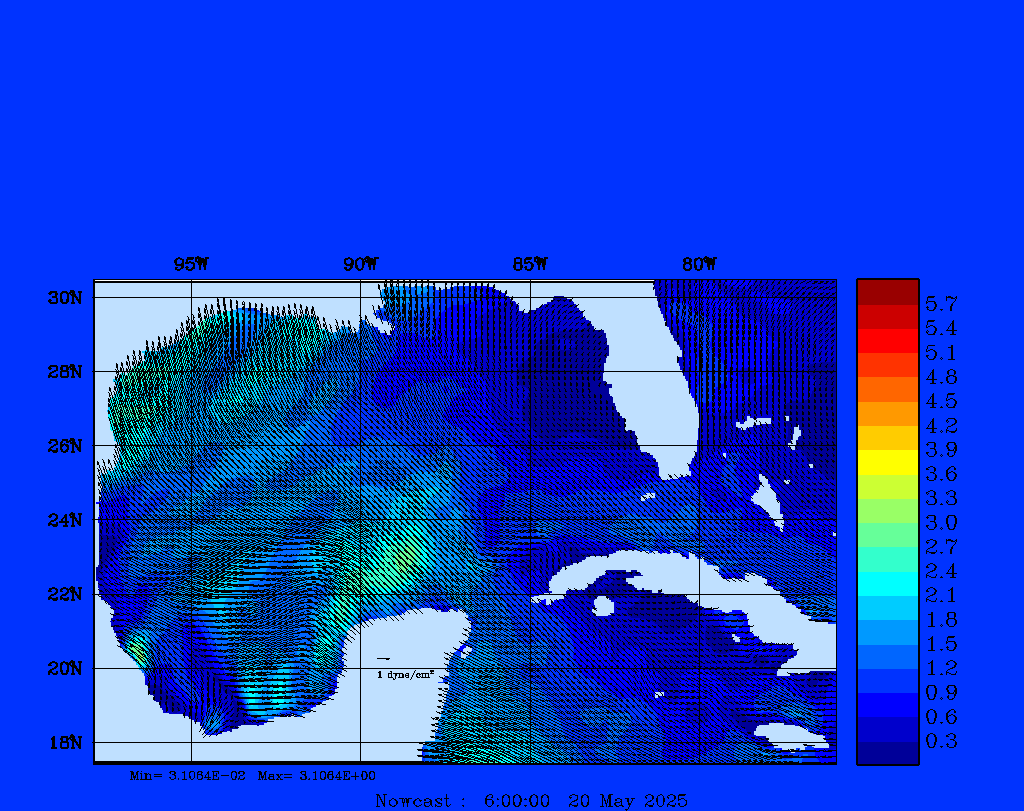Screen dimensions: 1024x811
Task: Select the 90W longitude label
Action: tap(360, 265)
